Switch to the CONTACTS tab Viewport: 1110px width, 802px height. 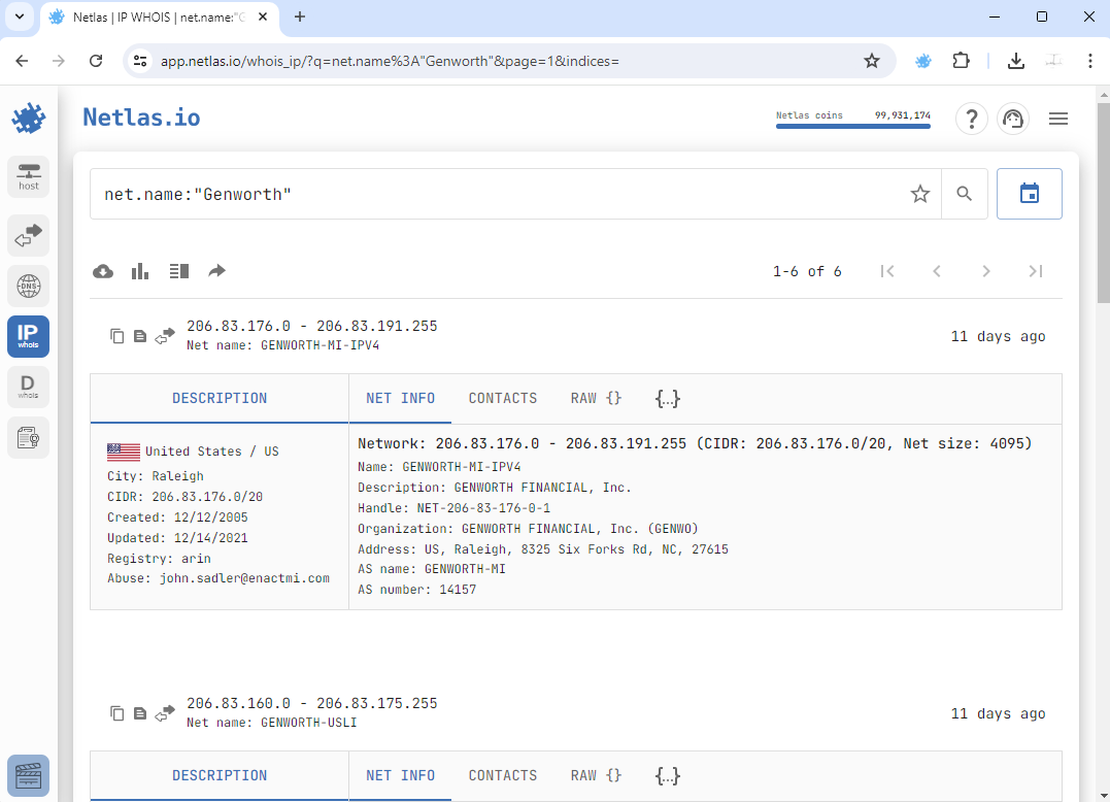click(x=502, y=398)
